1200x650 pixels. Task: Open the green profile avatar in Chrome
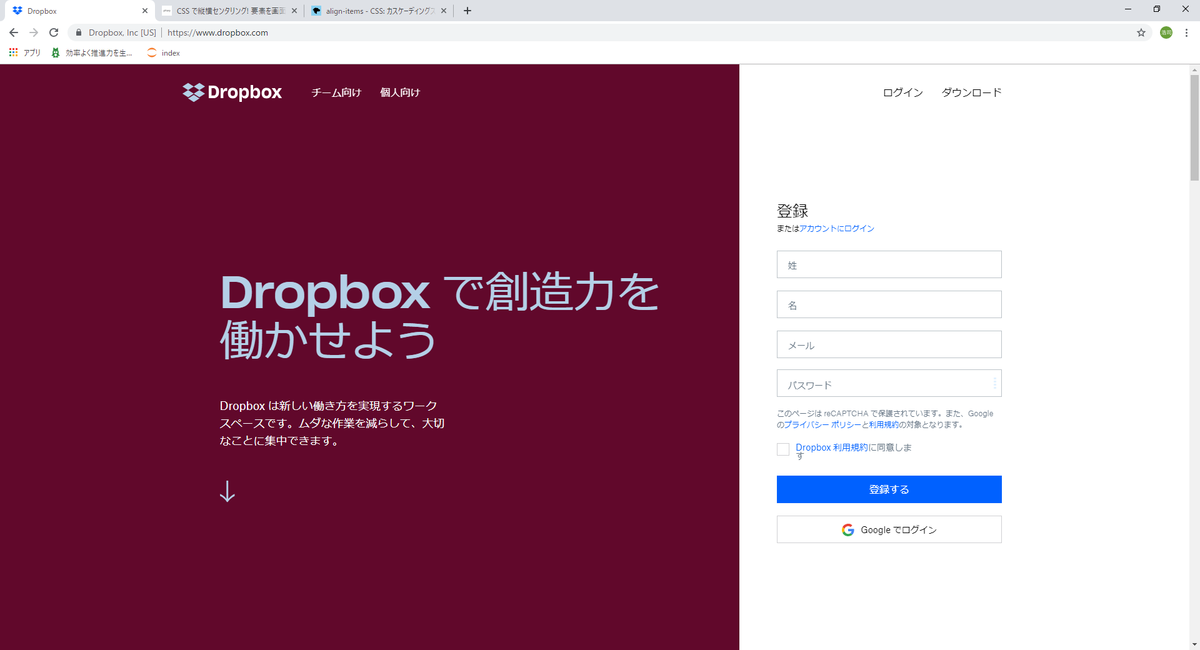(x=1166, y=32)
